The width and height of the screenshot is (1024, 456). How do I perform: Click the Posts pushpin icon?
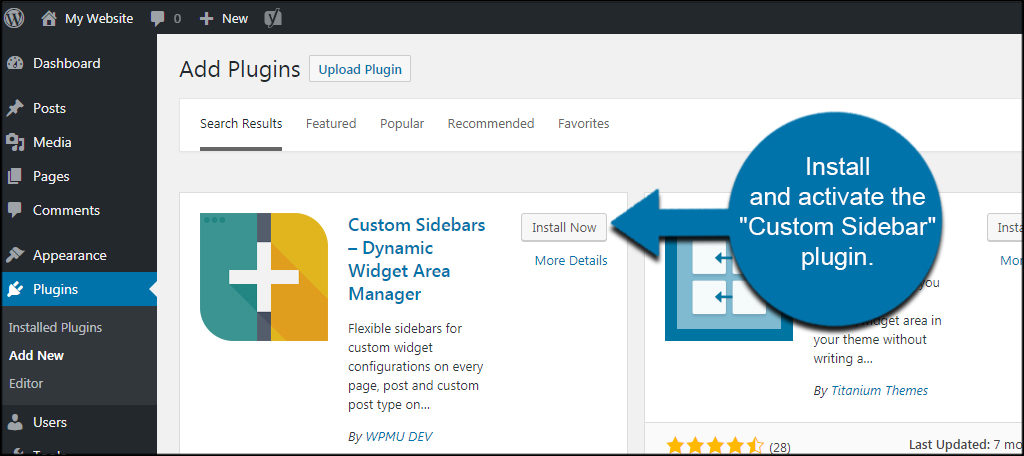click(15, 108)
